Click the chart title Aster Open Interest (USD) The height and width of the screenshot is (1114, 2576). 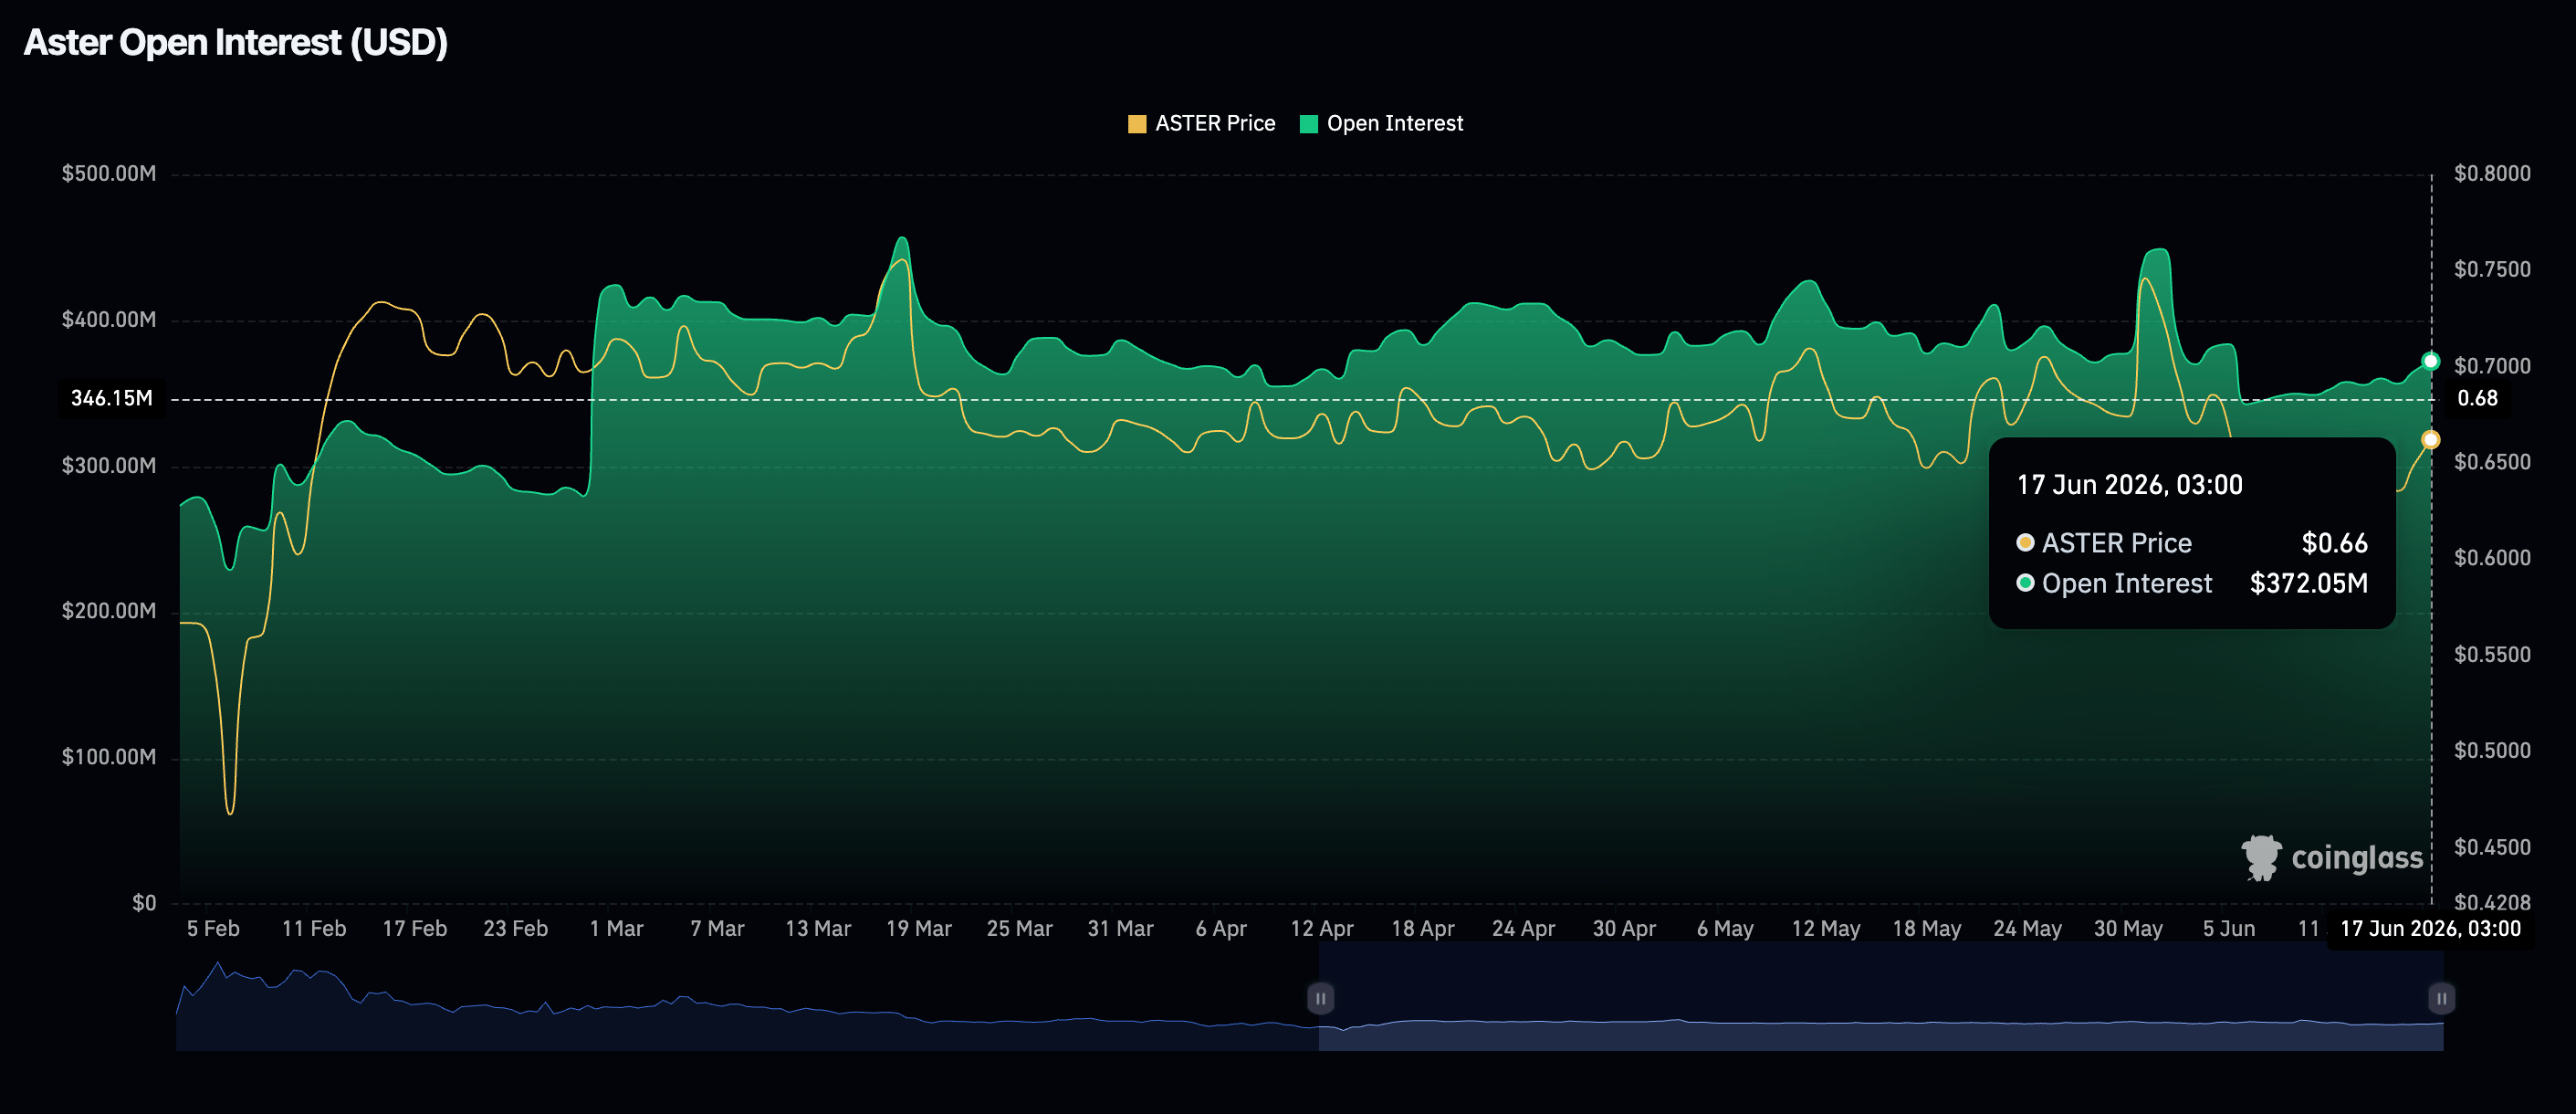pyautogui.click(x=236, y=42)
